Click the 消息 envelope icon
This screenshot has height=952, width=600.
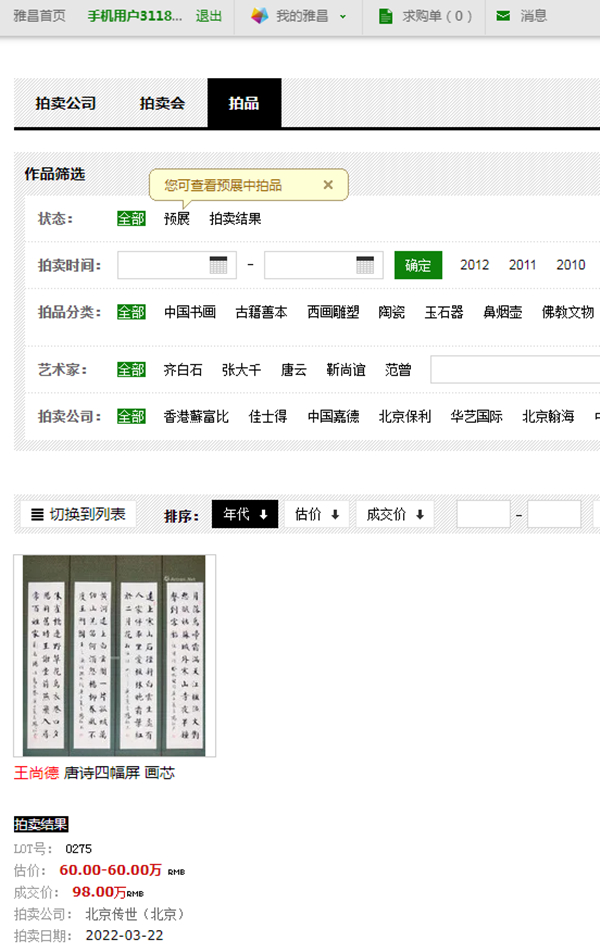[x=503, y=16]
